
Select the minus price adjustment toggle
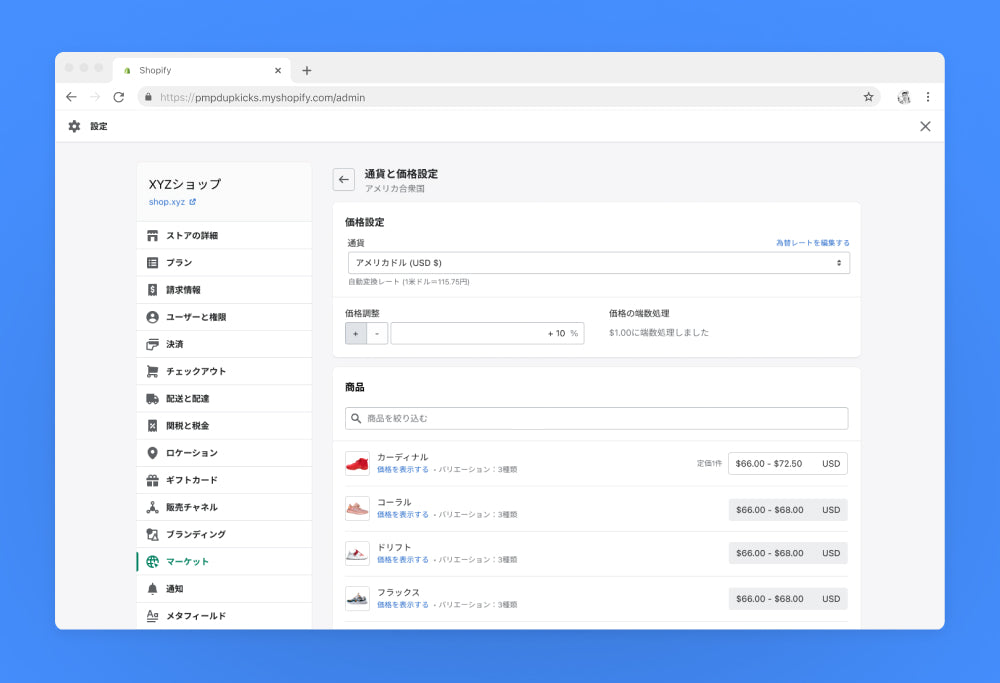[x=377, y=333]
